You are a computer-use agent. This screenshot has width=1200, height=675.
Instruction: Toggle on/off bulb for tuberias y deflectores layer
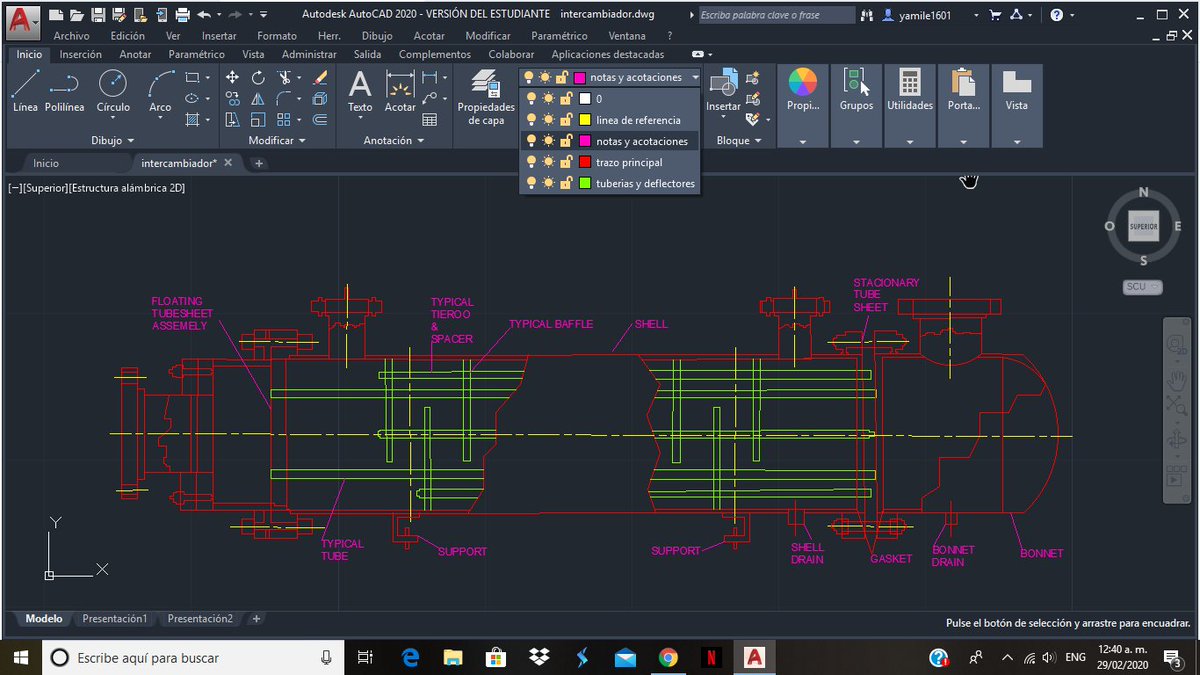531,183
